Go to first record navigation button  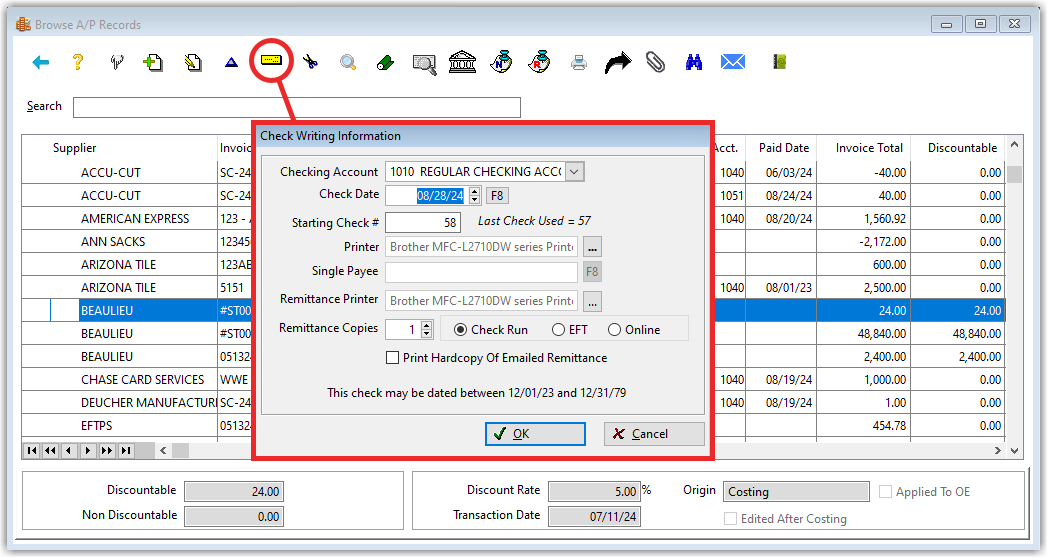(31, 450)
